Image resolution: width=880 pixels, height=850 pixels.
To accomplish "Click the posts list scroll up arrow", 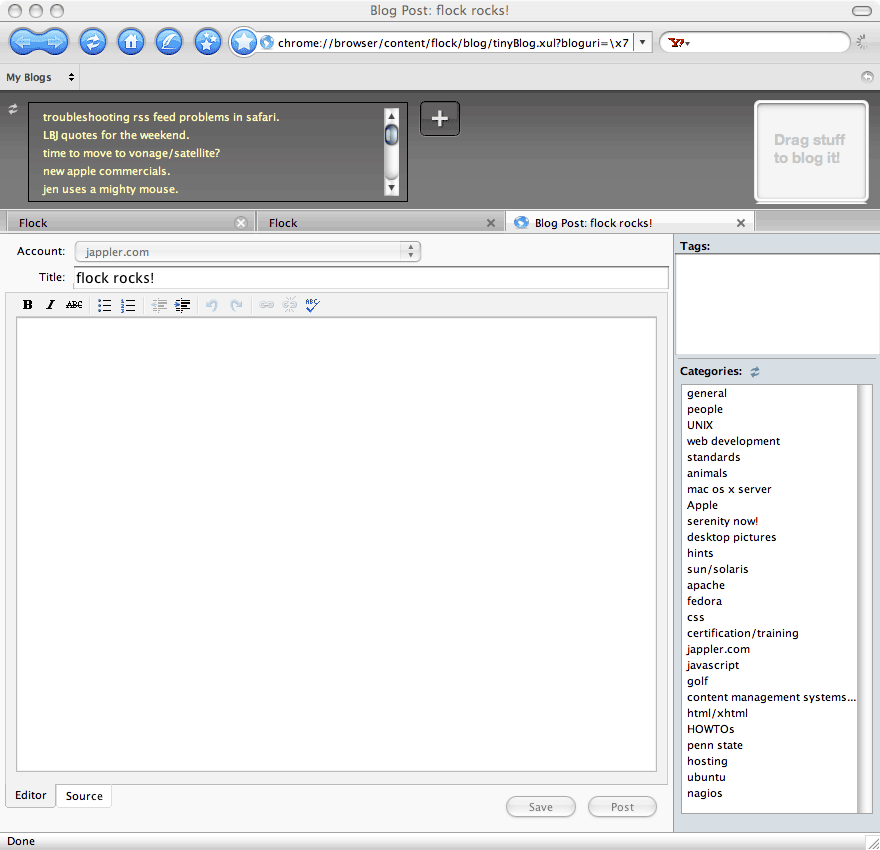I will click(x=392, y=116).
